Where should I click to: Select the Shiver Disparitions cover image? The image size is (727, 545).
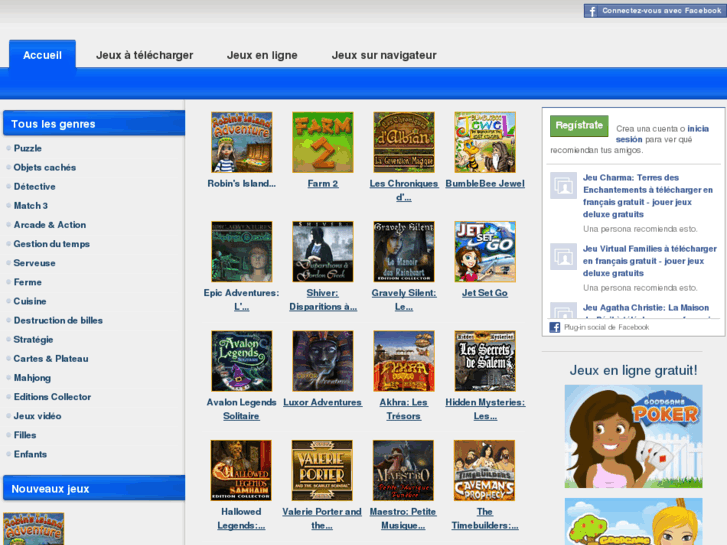[323, 252]
